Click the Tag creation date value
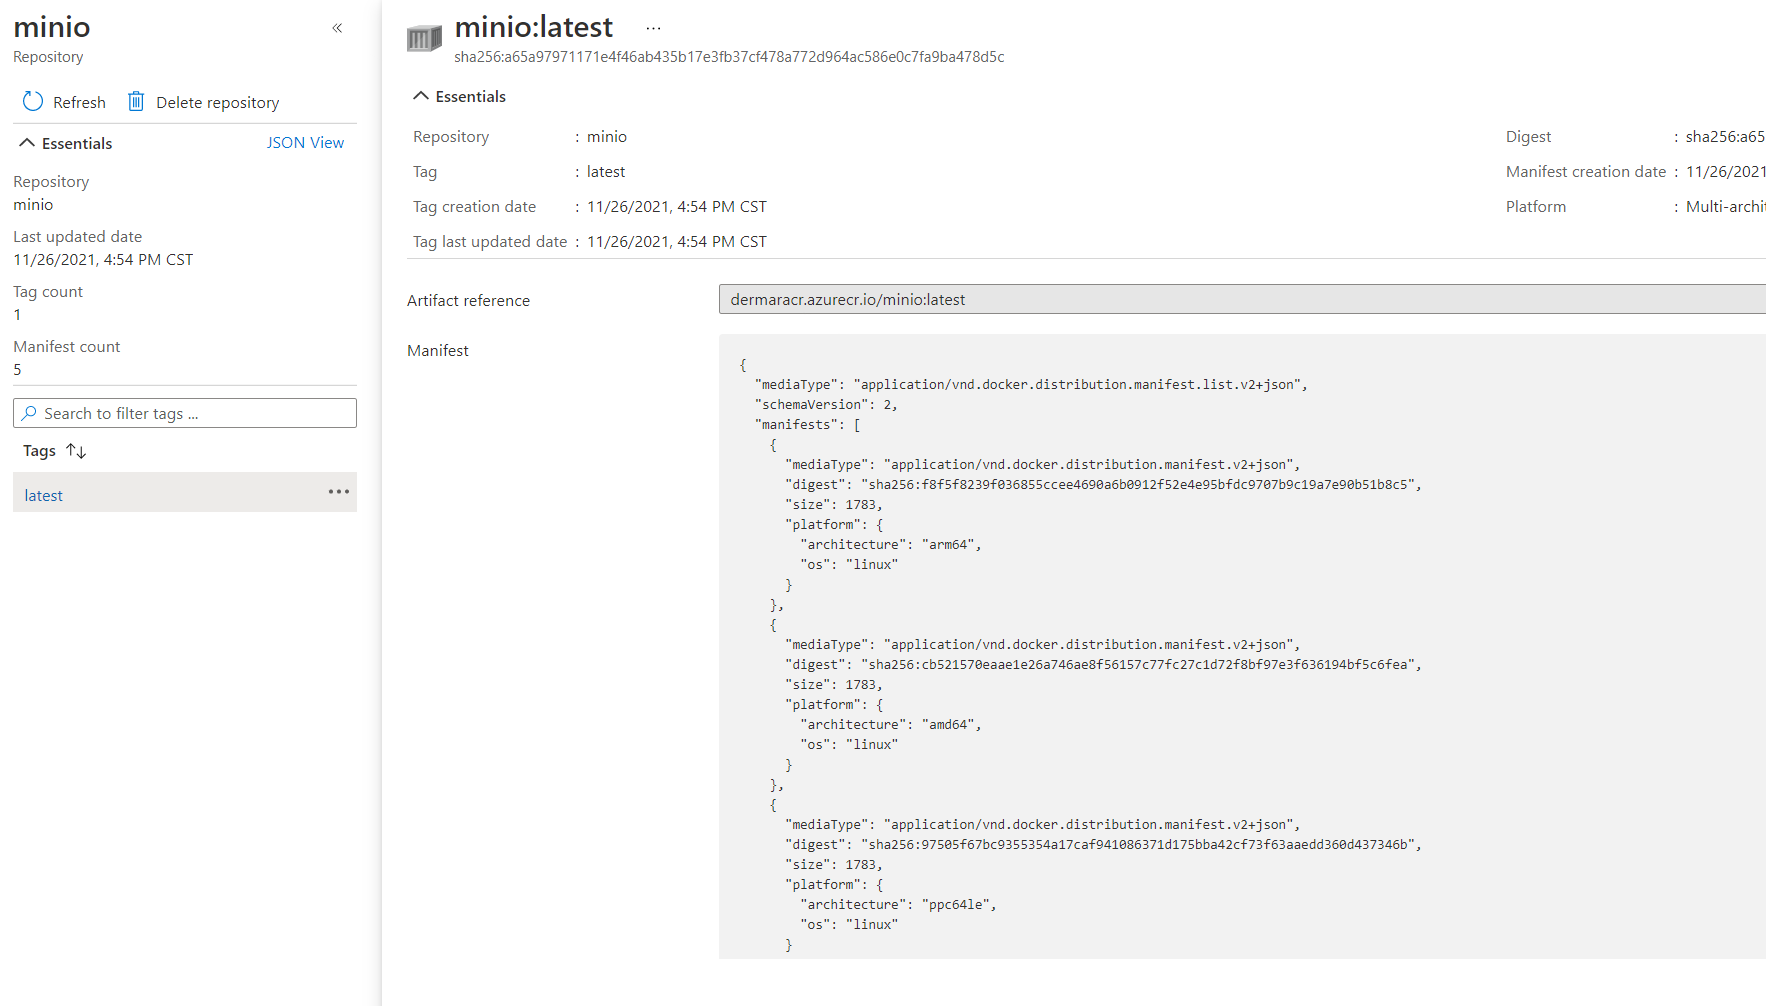The image size is (1766, 1006). point(677,207)
